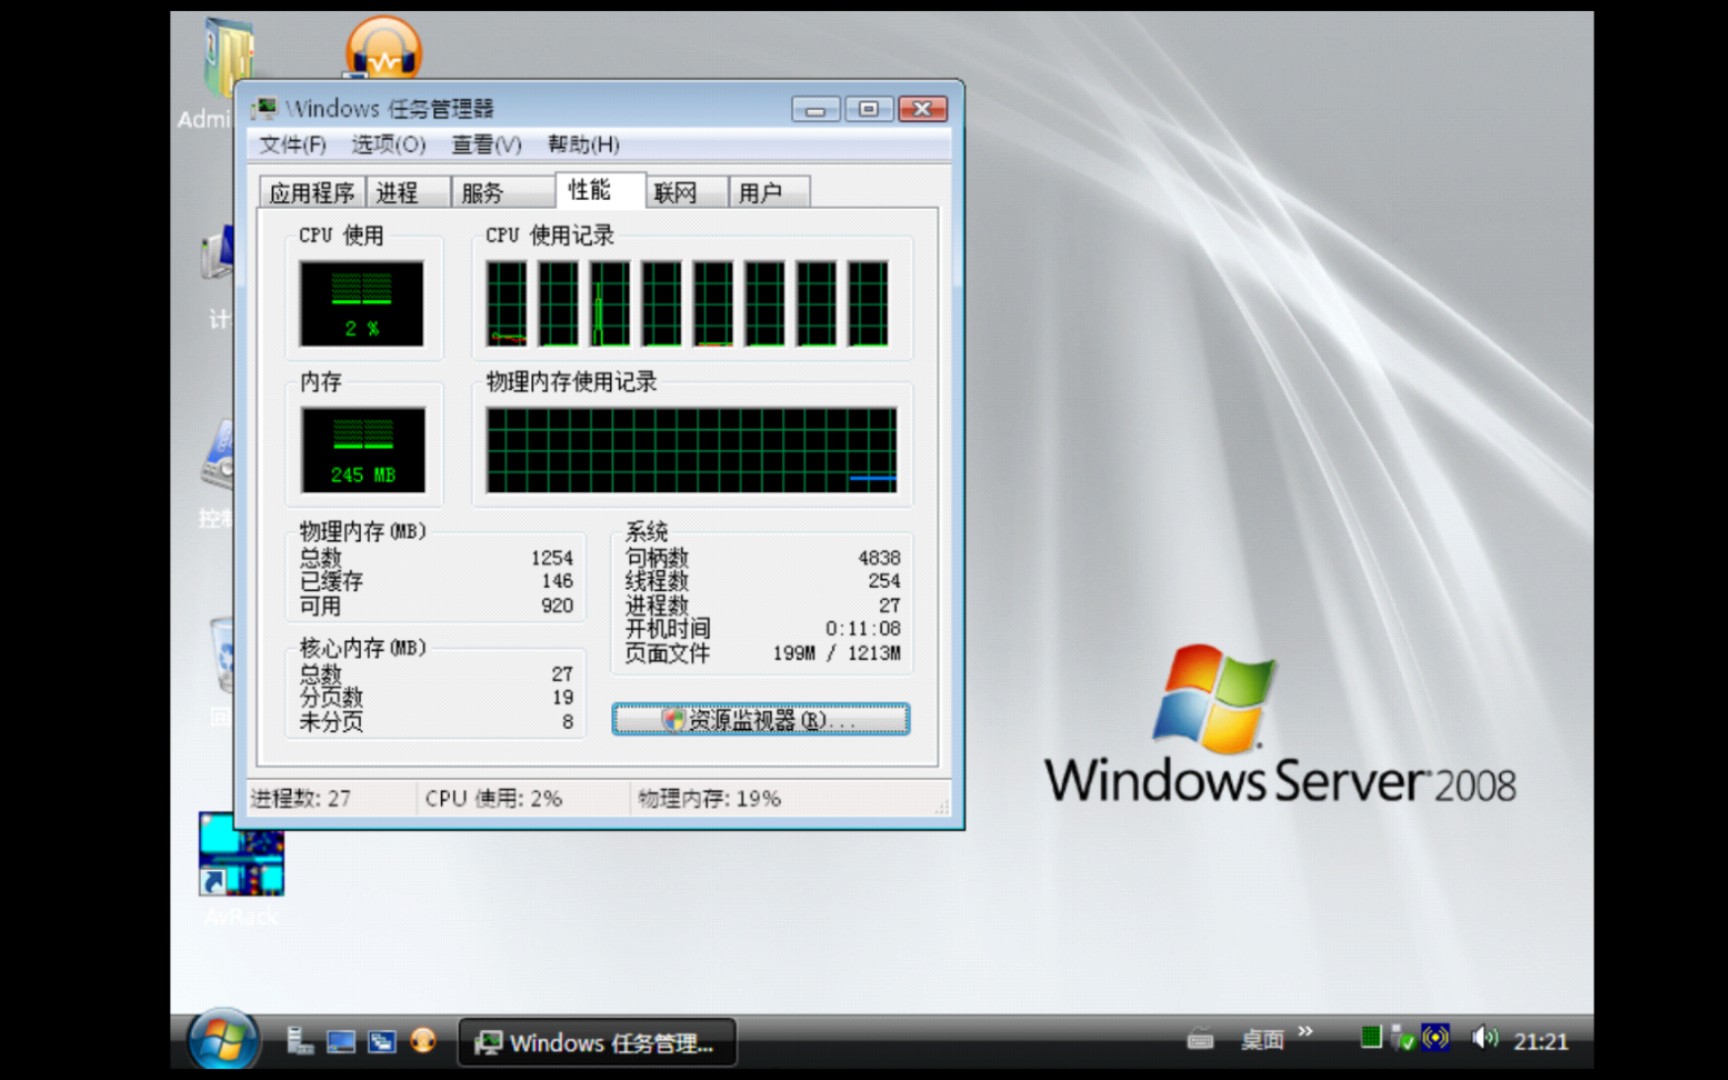Click the 页面文件 value 199M / 1213M
Viewport: 1728px width, 1080px height.
[836, 653]
